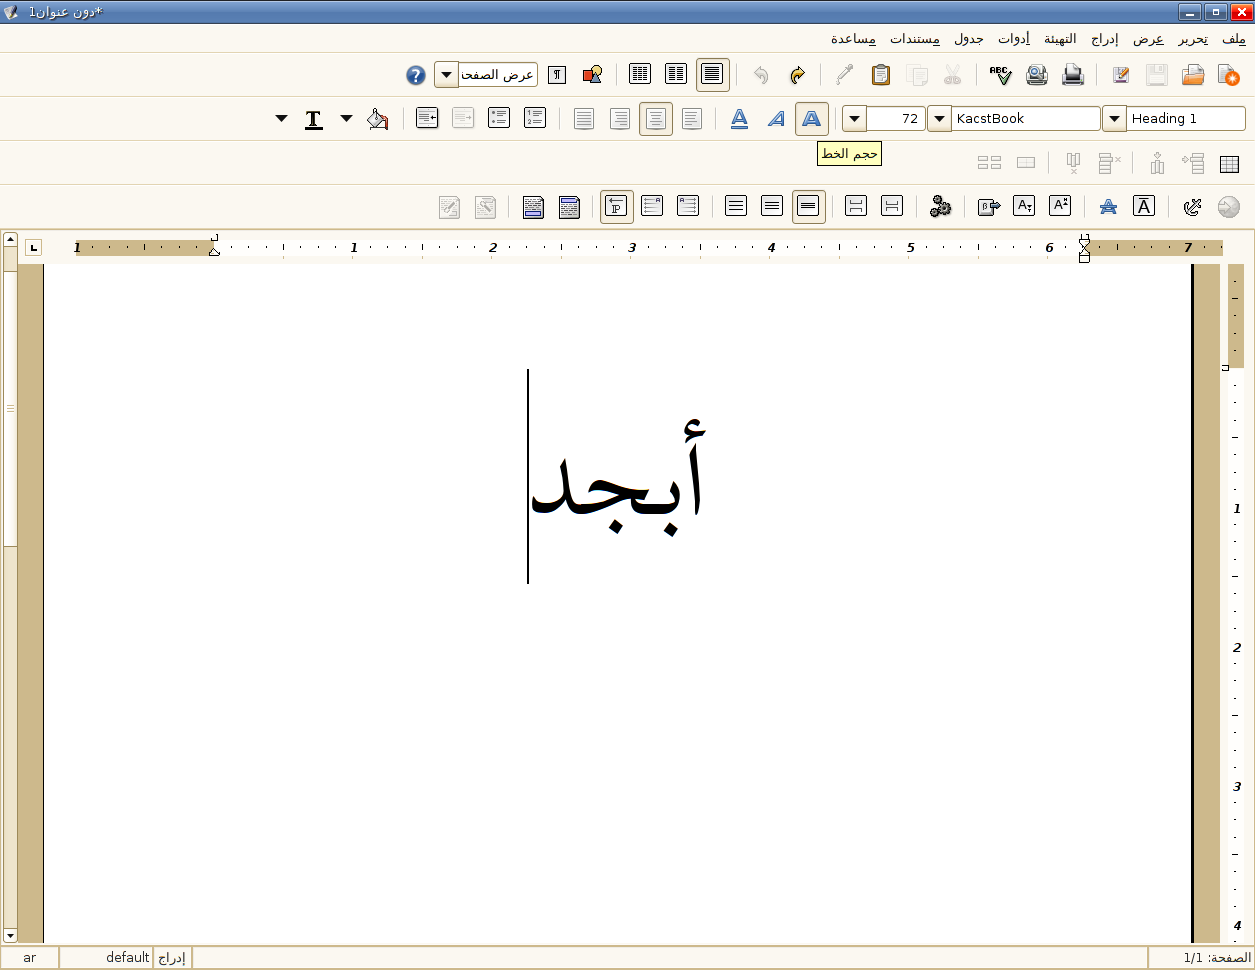Click the gears icon in the bottom toolbar

click(940, 207)
